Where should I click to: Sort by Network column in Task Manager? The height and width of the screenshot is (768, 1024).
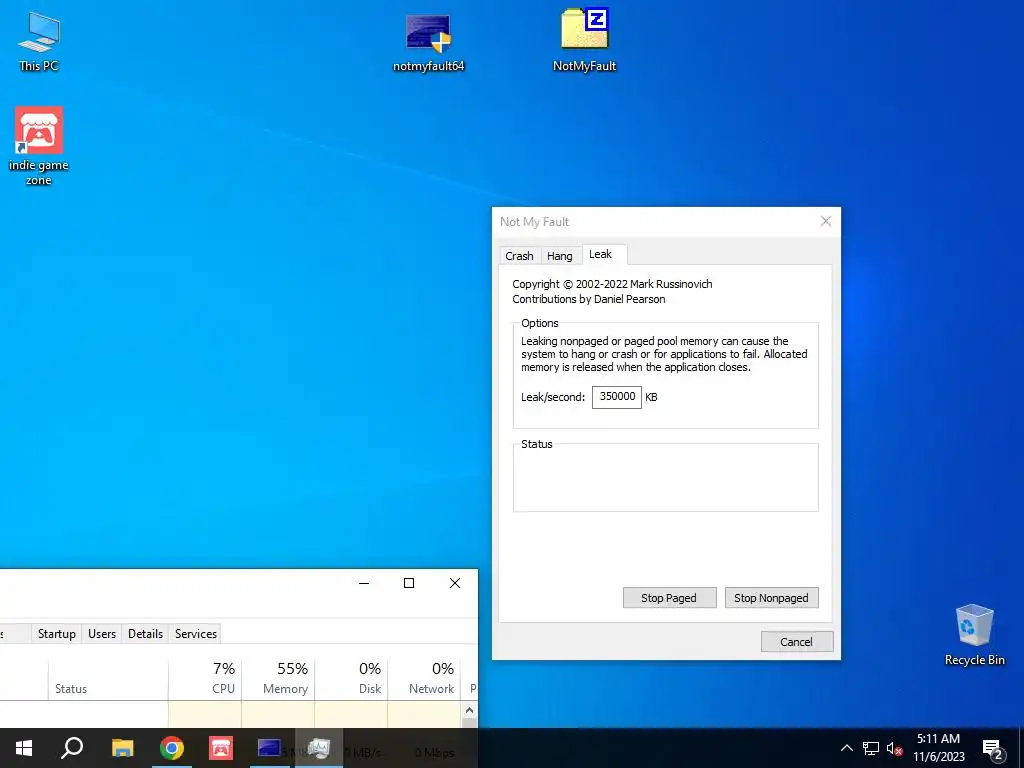[x=424, y=679]
